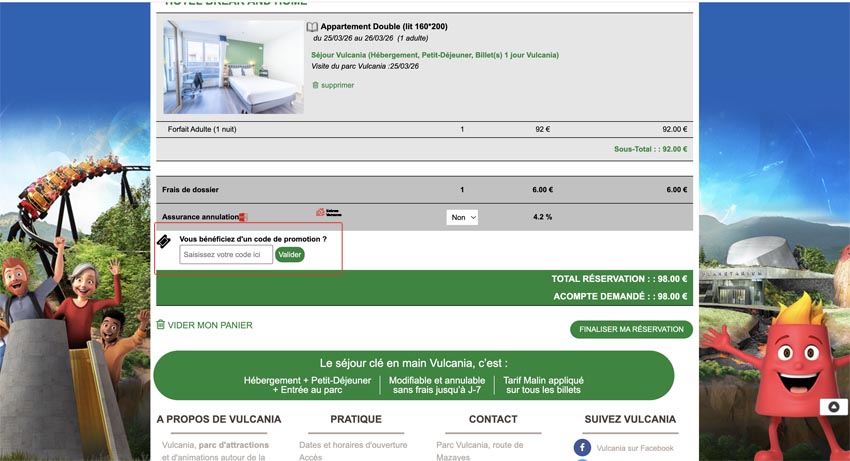Focus the promotion code input field
The height and width of the screenshot is (461, 850).
[x=226, y=255]
